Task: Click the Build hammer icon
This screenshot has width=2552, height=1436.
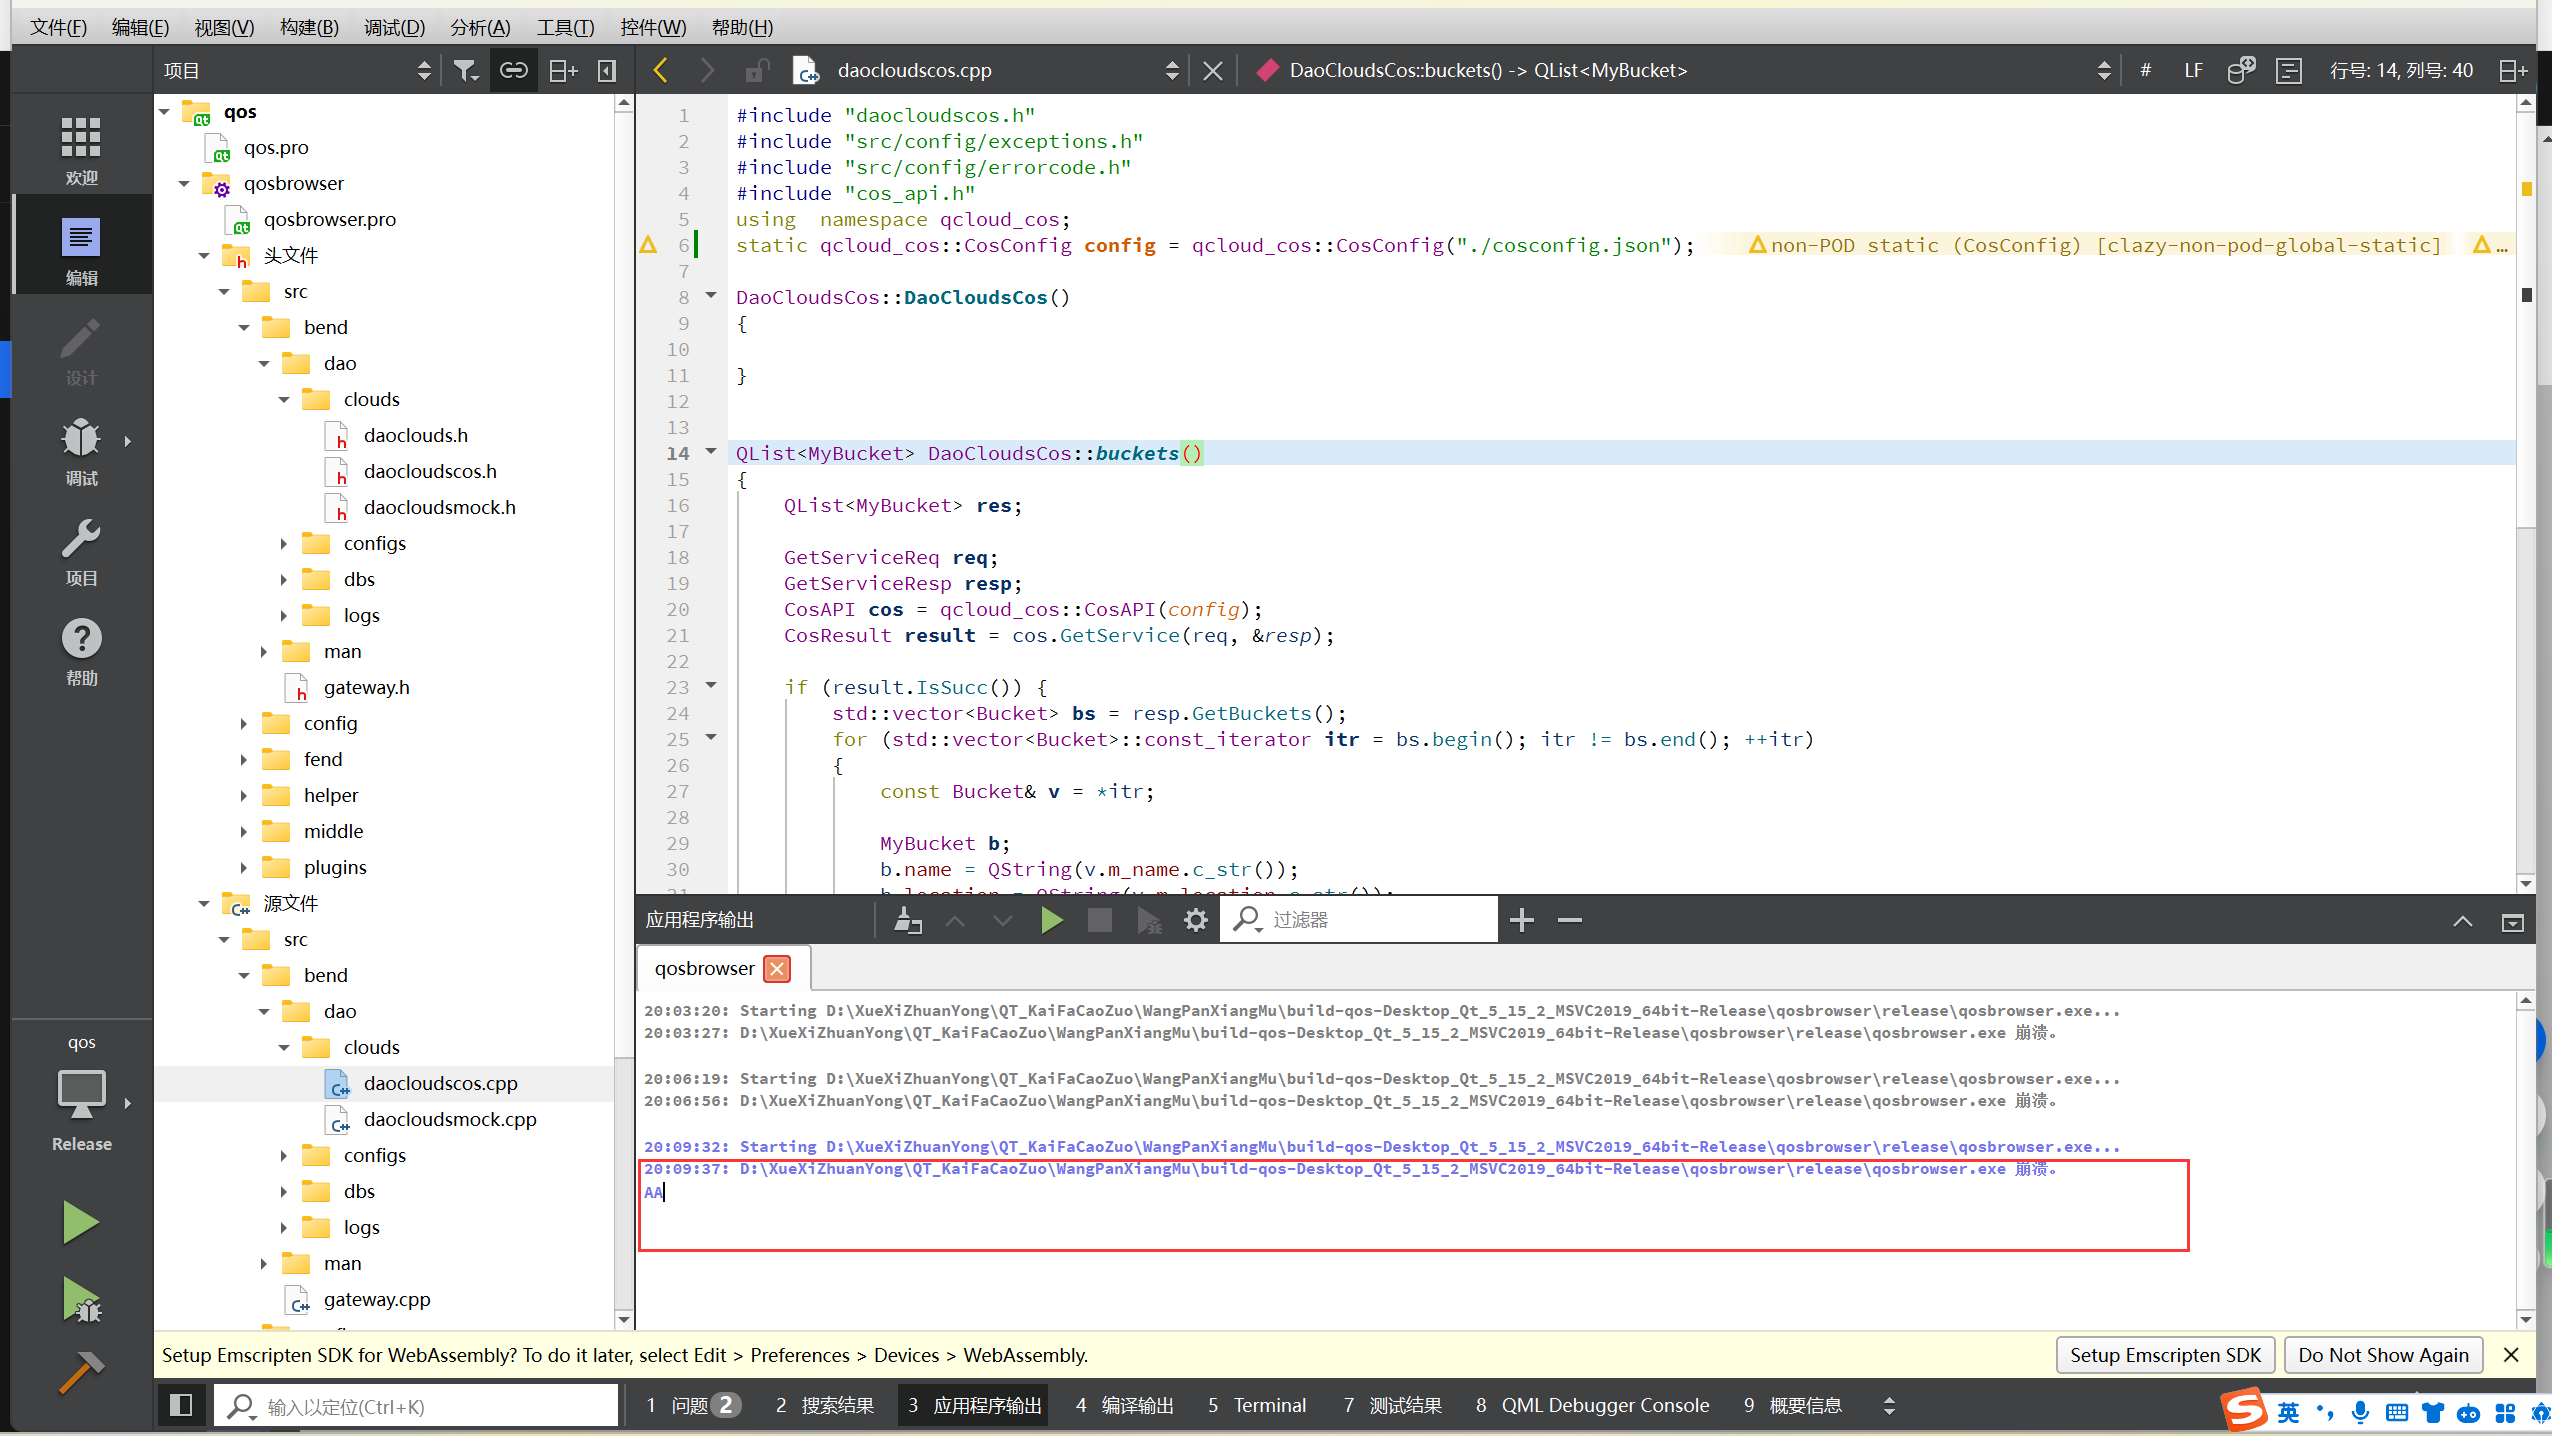Action: point(80,1374)
